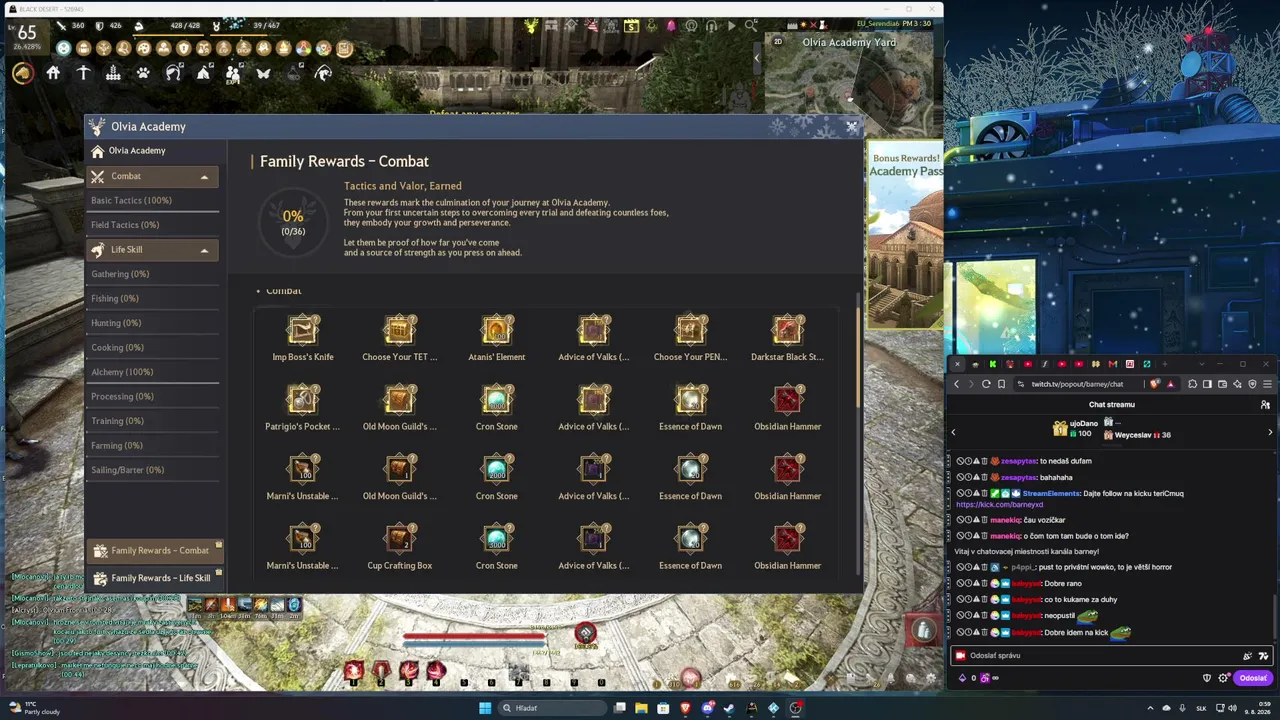1280x720 pixels.
Task: Click the Academy Pass bonus rewards banner
Action: click(905, 237)
